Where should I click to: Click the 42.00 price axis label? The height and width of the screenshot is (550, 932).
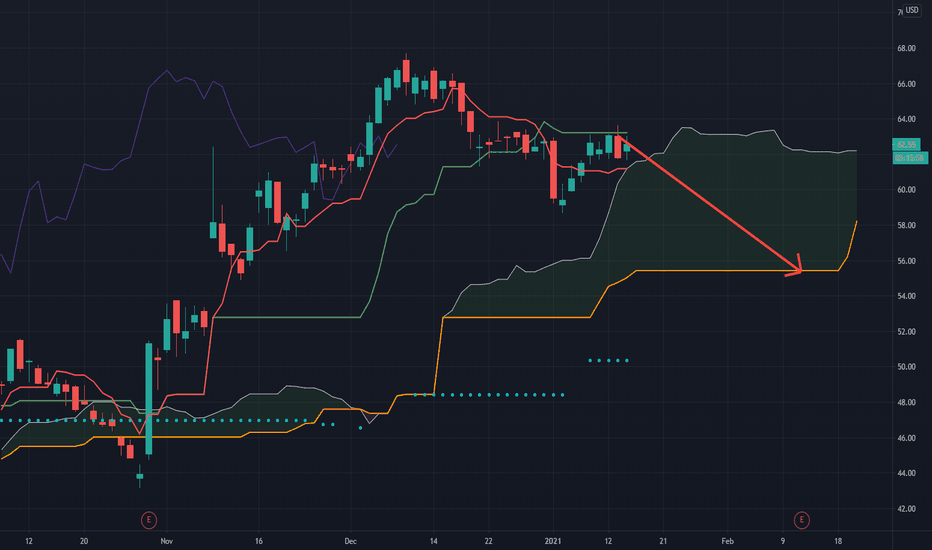pos(906,509)
